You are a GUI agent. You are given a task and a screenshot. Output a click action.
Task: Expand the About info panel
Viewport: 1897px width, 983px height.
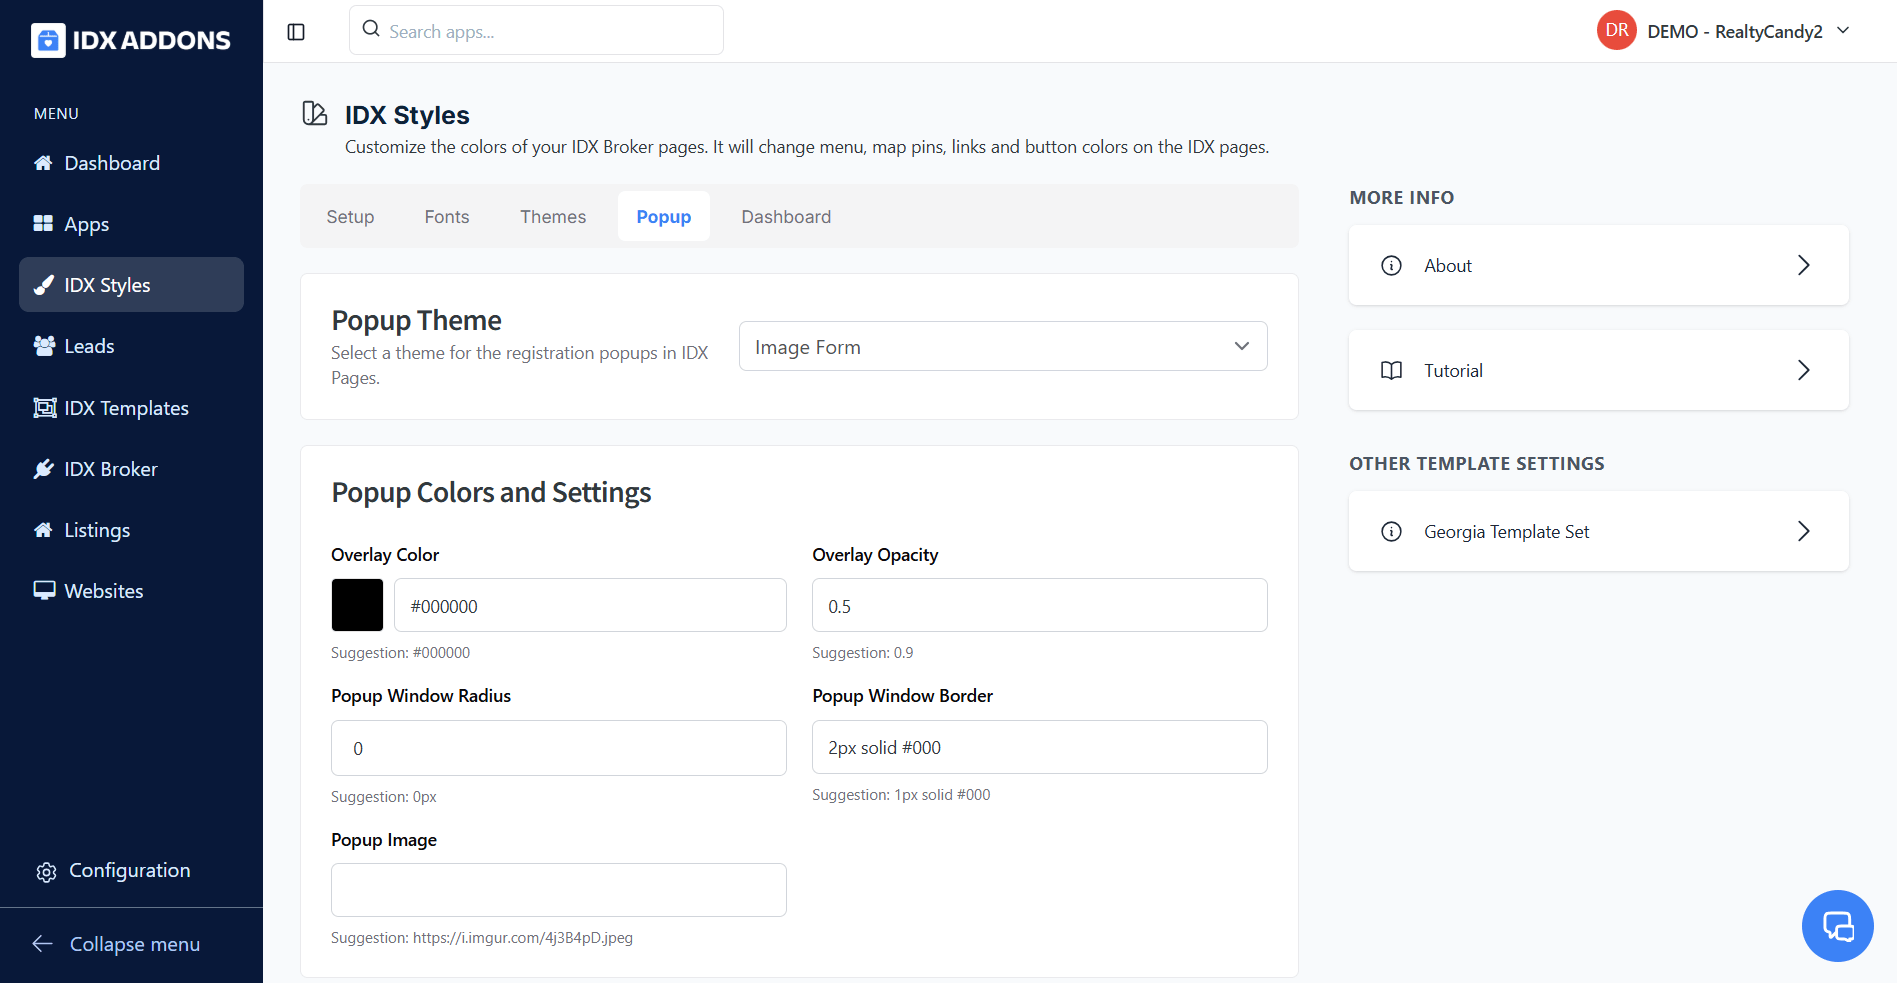[1598, 265]
